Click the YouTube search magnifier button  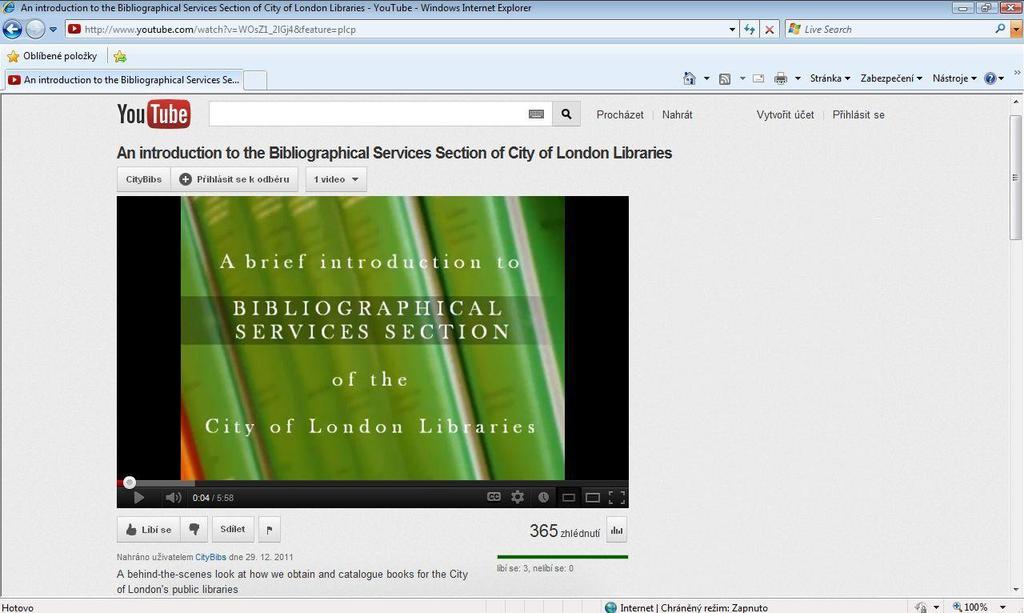pyautogui.click(x=566, y=114)
